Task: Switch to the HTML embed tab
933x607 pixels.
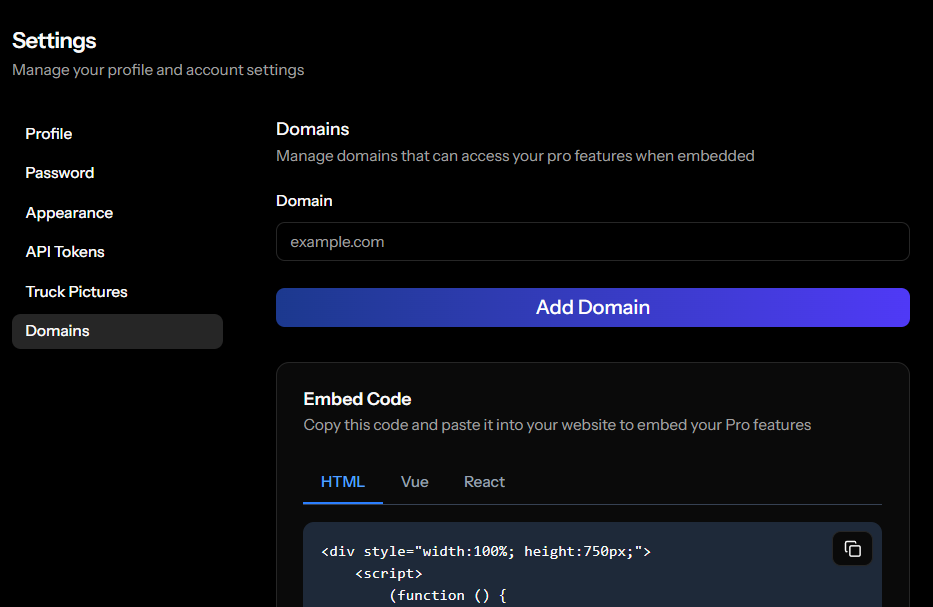Action: [x=342, y=481]
